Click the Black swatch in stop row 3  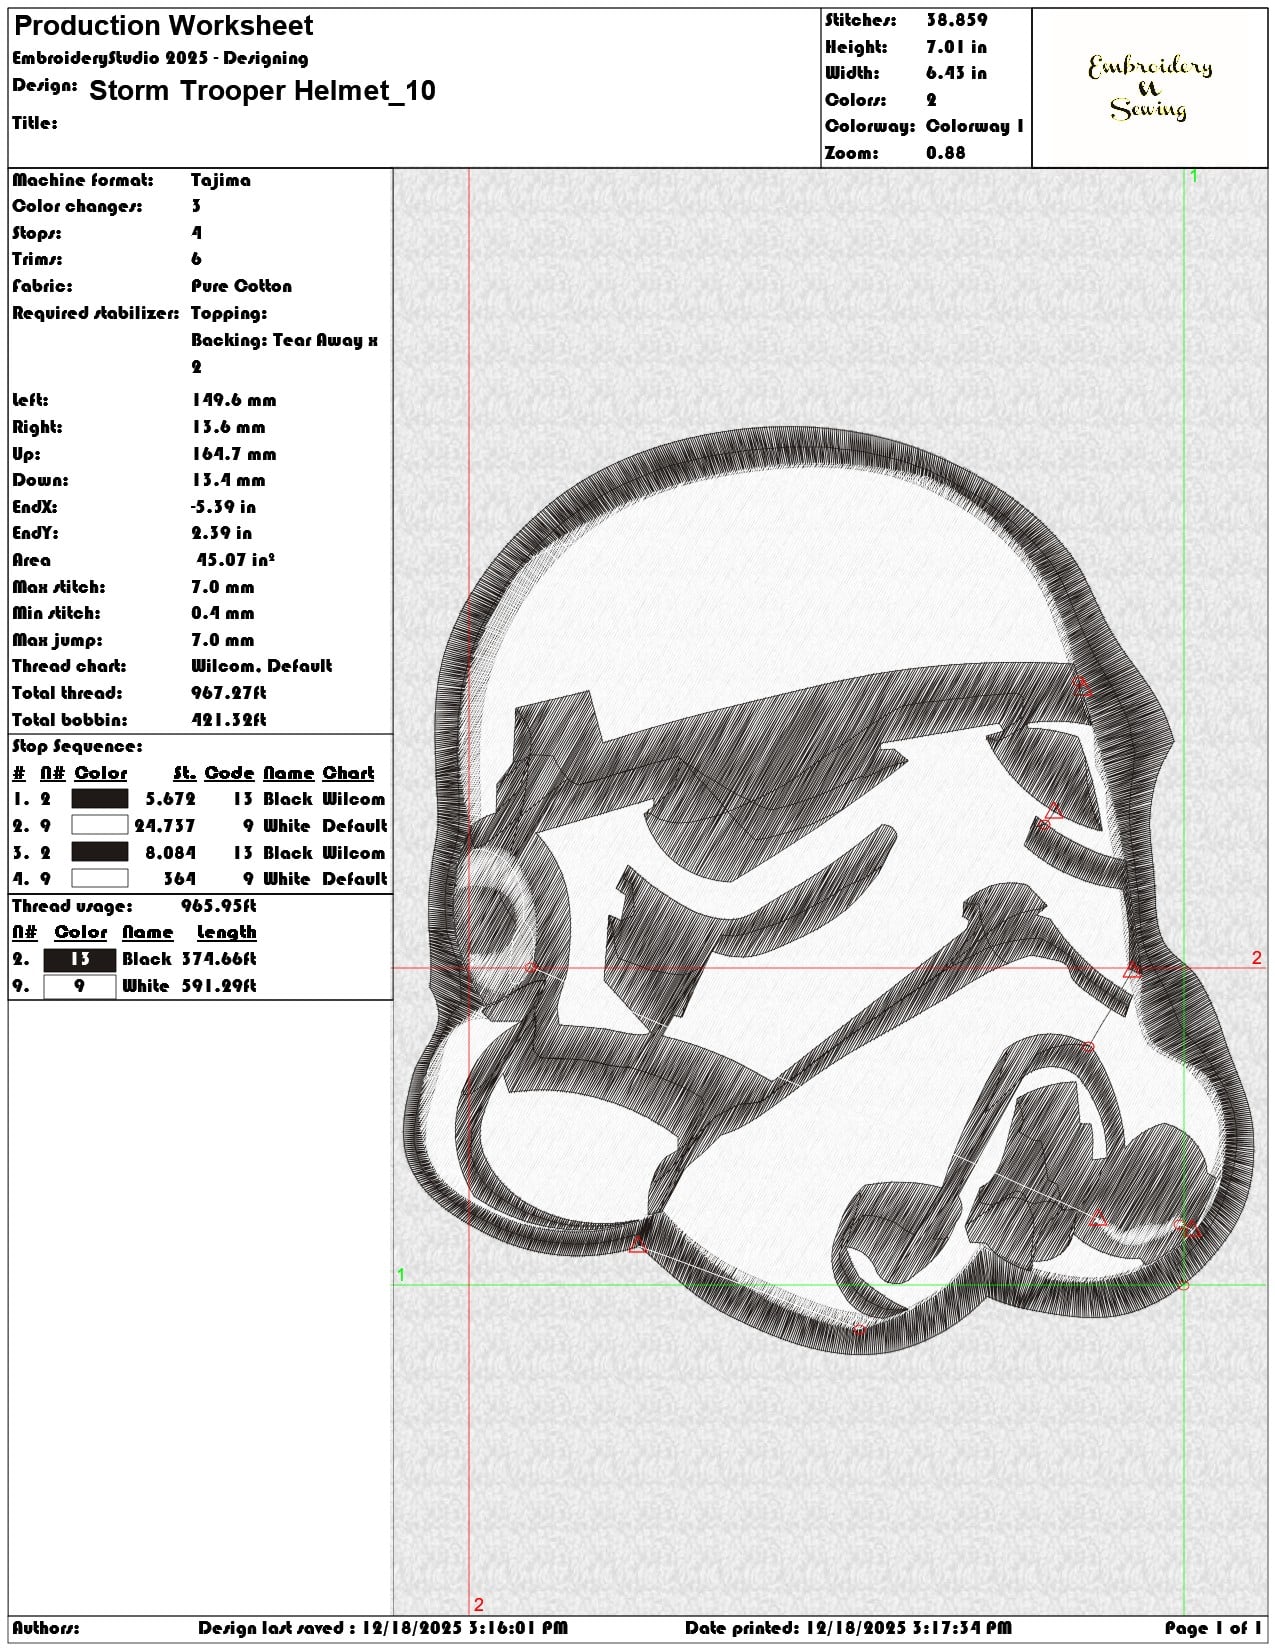(x=100, y=852)
